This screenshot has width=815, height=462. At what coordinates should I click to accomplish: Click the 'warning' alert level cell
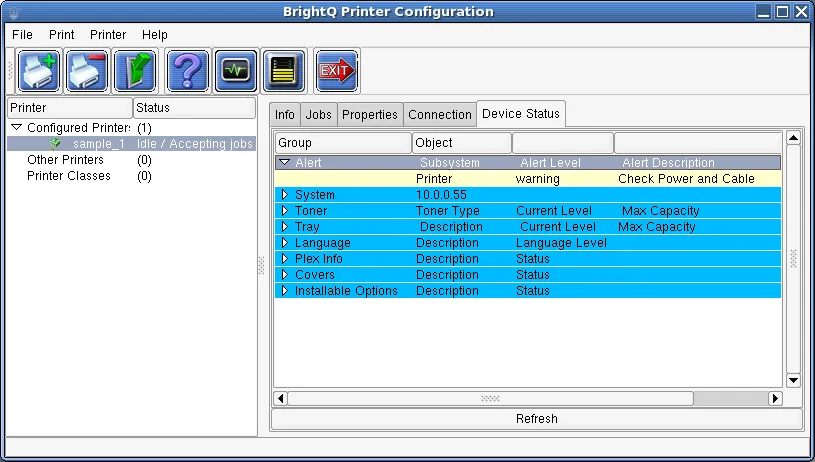(x=537, y=179)
